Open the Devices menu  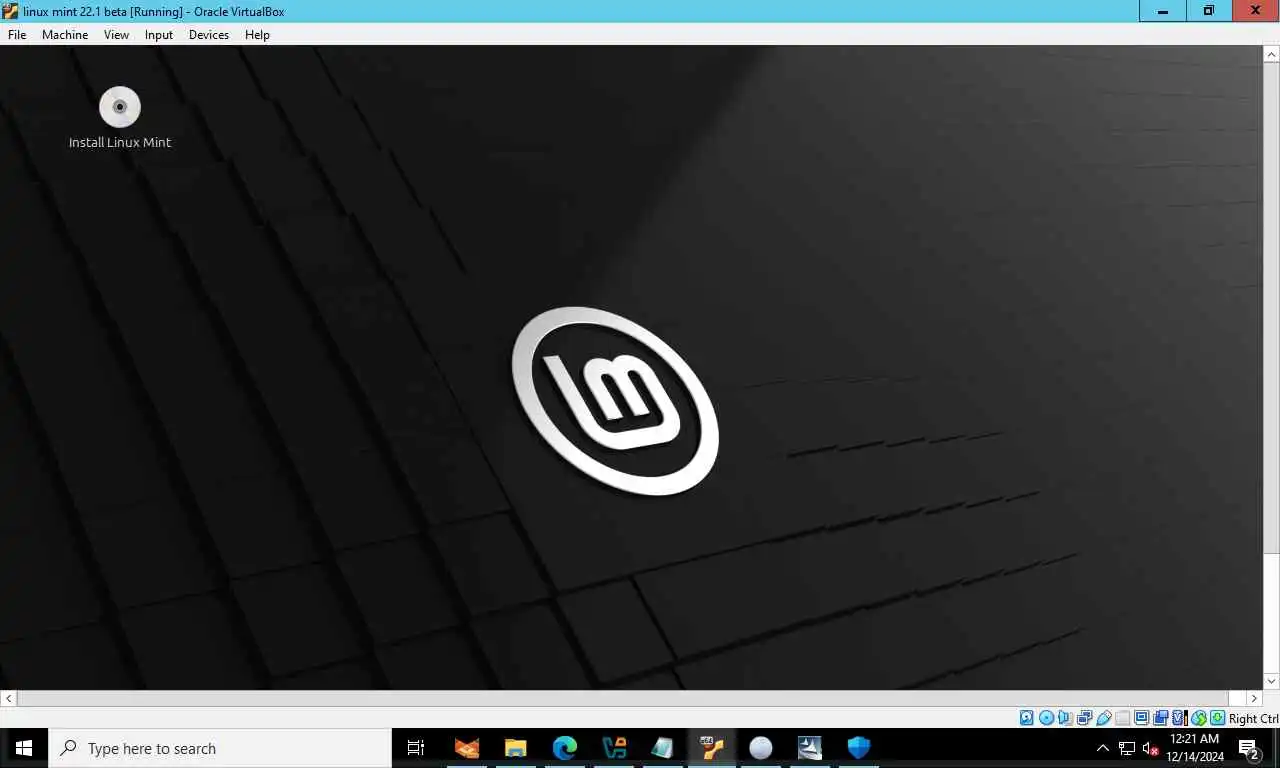tap(209, 34)
